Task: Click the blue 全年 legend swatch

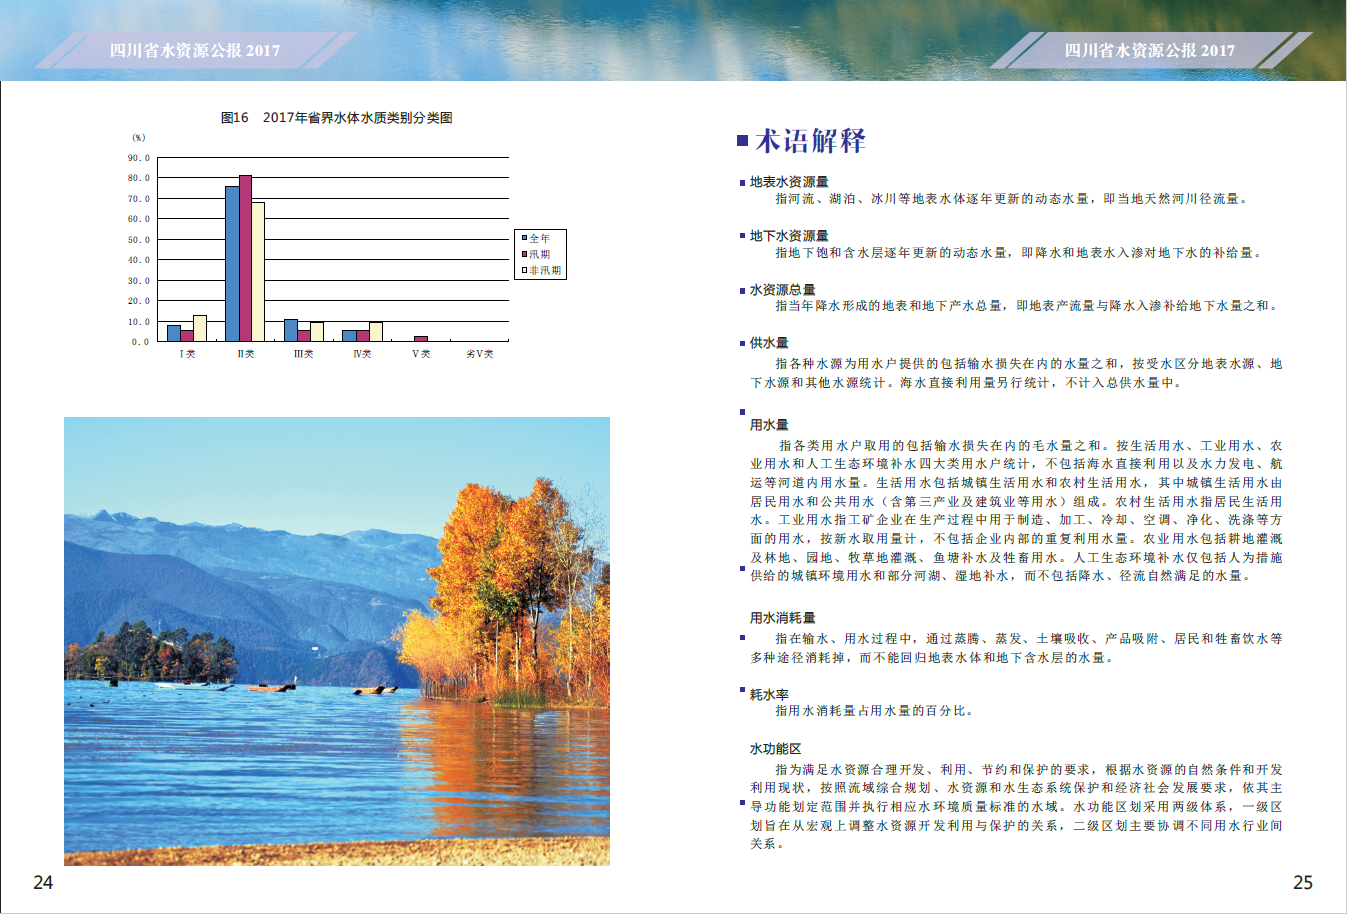Action: coord(523,238)
